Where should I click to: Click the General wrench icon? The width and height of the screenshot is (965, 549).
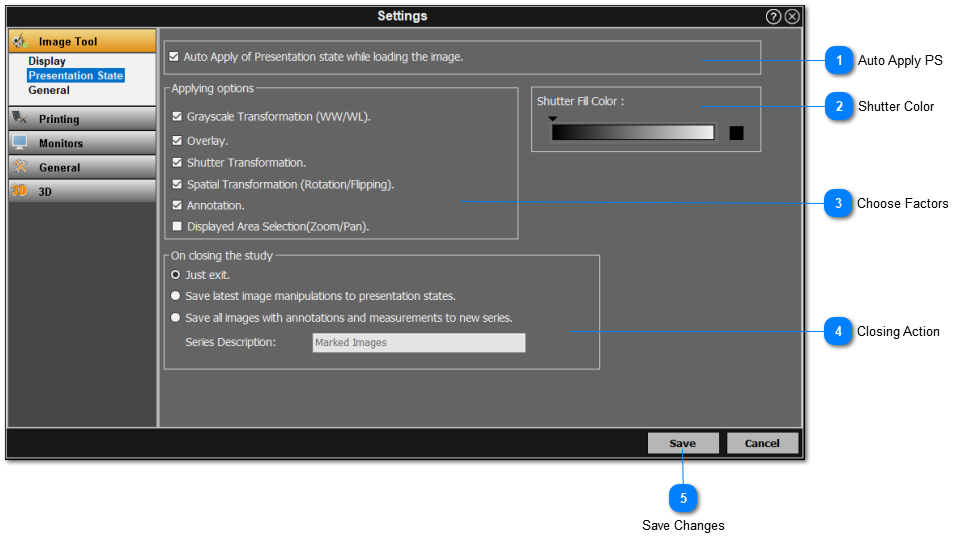(x=20, y=167)
